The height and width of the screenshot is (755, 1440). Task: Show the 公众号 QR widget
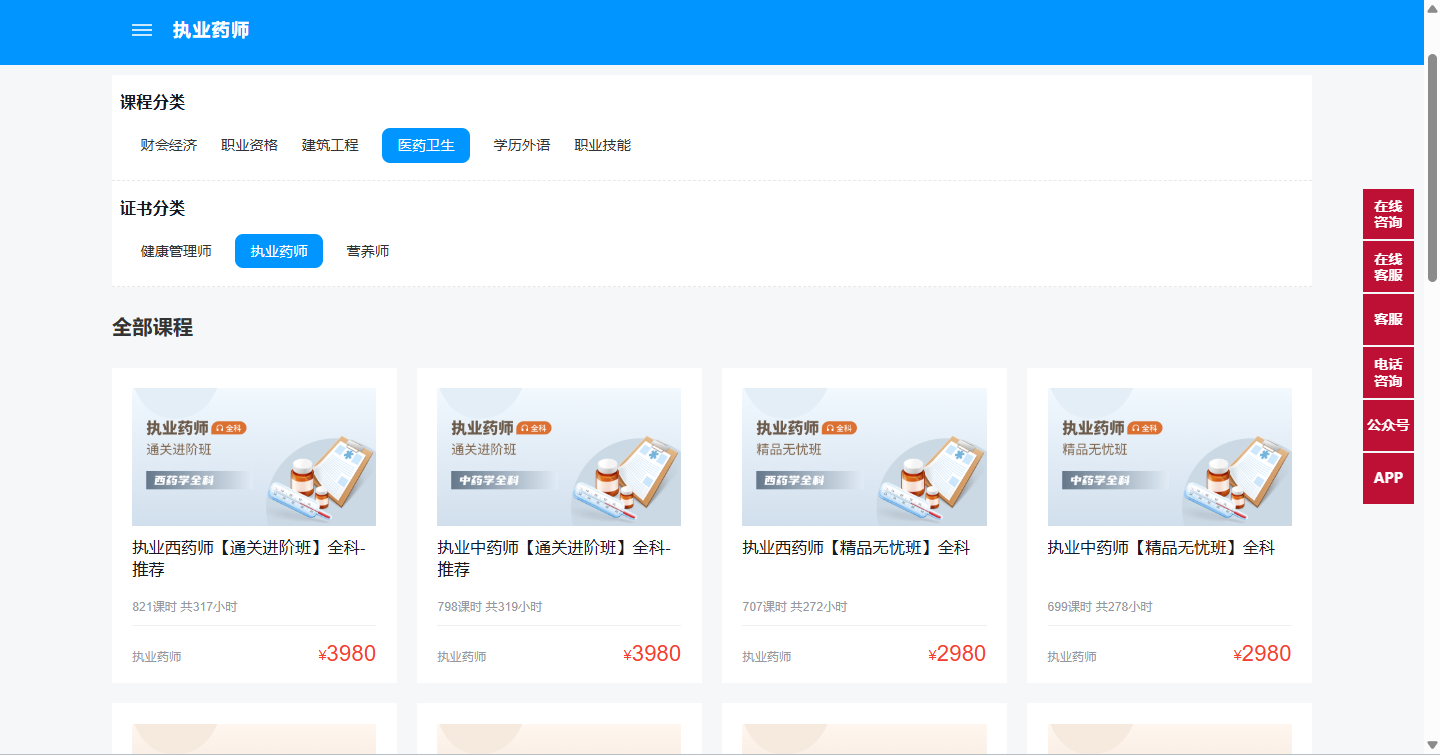point(1388,425)
